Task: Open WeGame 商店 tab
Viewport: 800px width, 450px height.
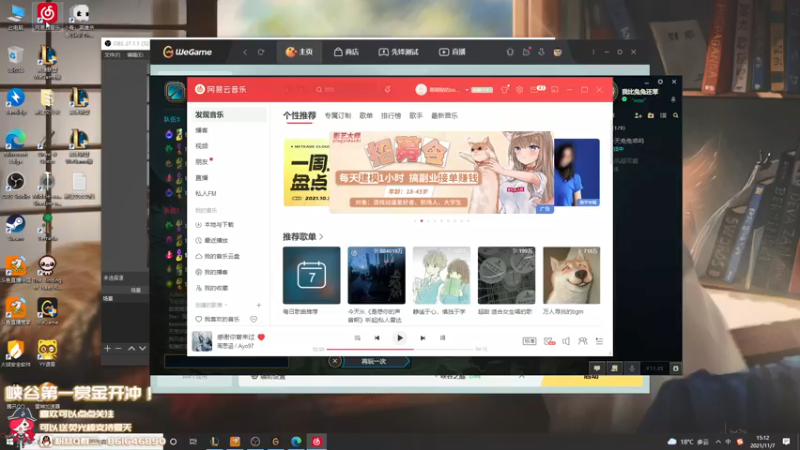Action: 346,52
